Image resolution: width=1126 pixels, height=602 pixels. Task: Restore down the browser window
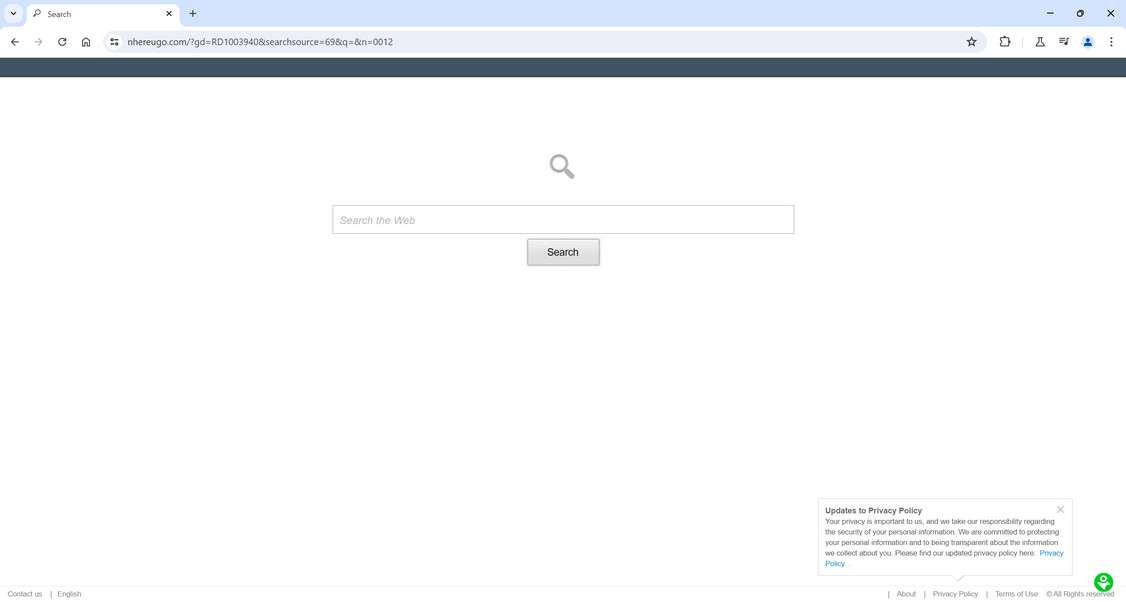(x=1080, y=14)
